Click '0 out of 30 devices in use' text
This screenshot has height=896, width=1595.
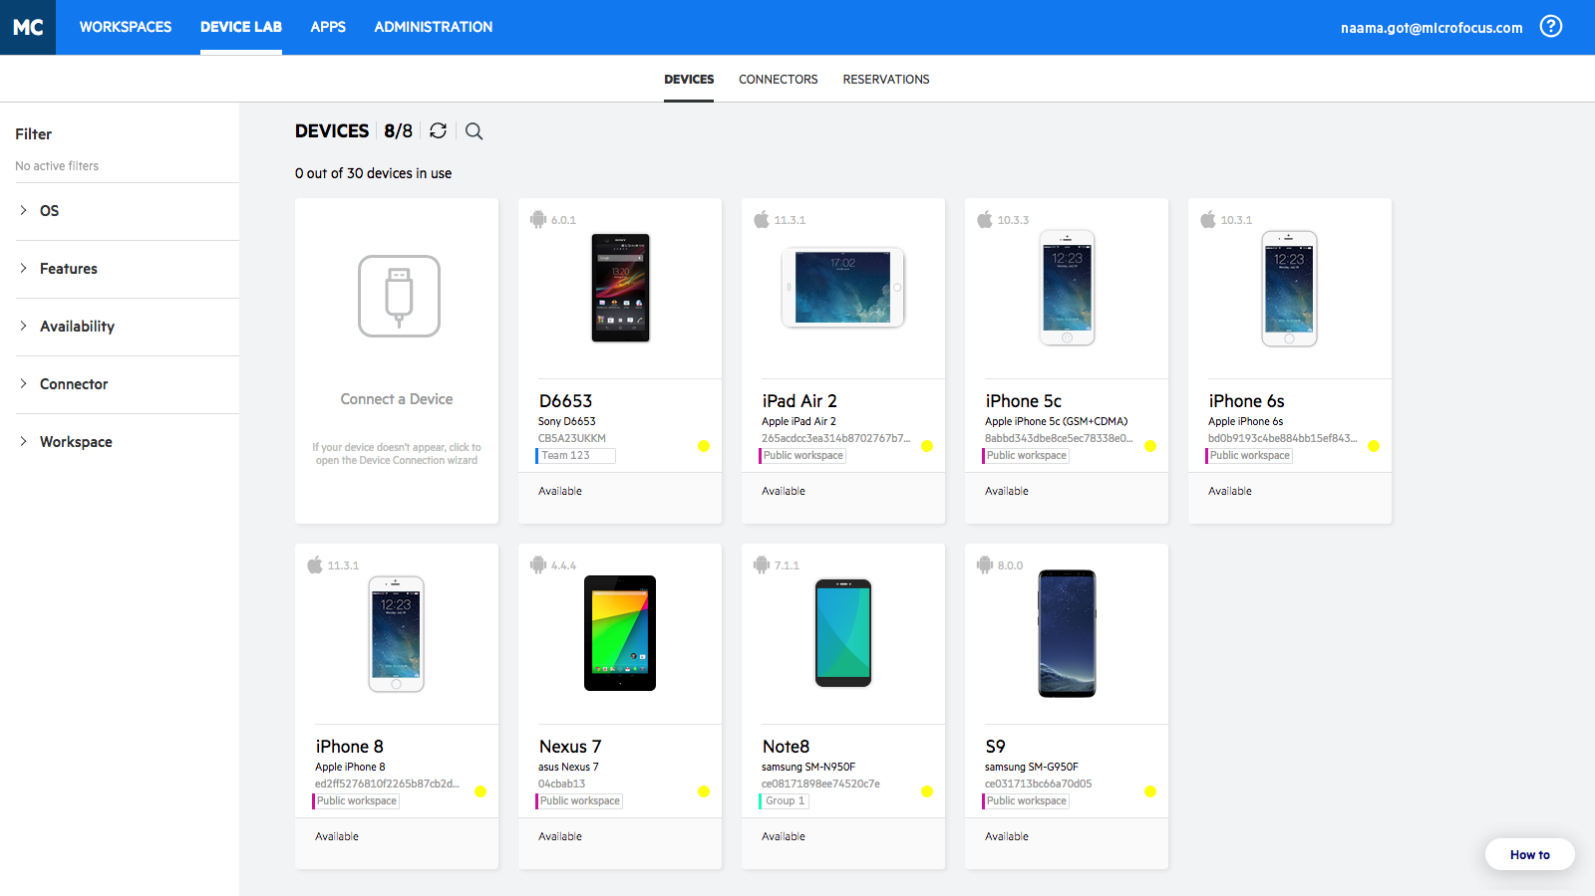tap(373, 173)
